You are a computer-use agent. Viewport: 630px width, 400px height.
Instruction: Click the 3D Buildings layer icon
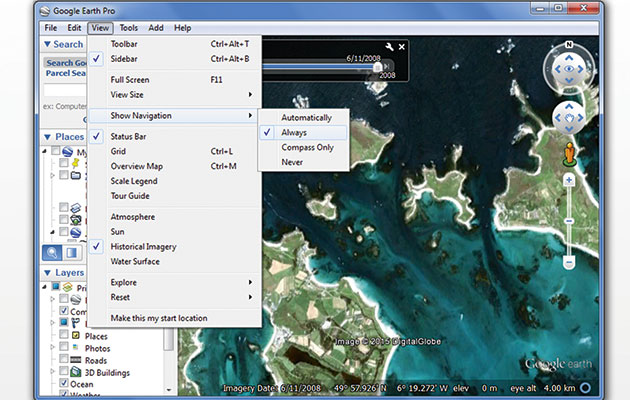tap(76, 372)
